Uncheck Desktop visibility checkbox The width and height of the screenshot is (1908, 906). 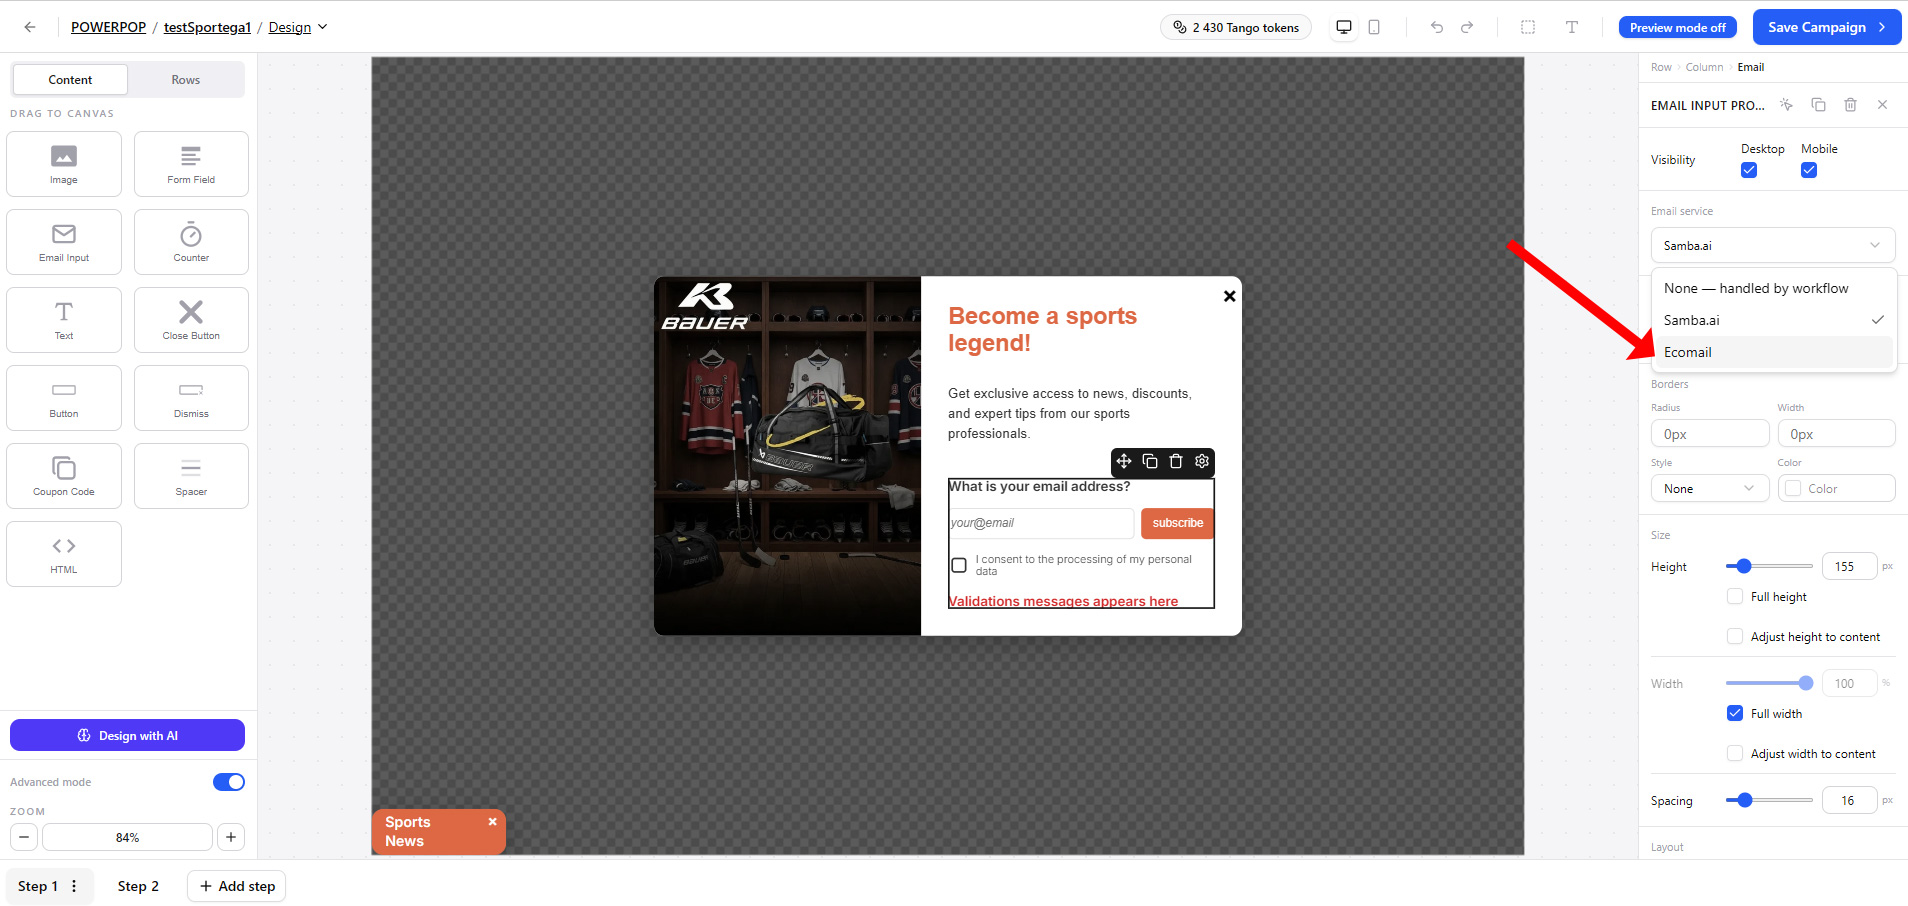[1749, 170]
